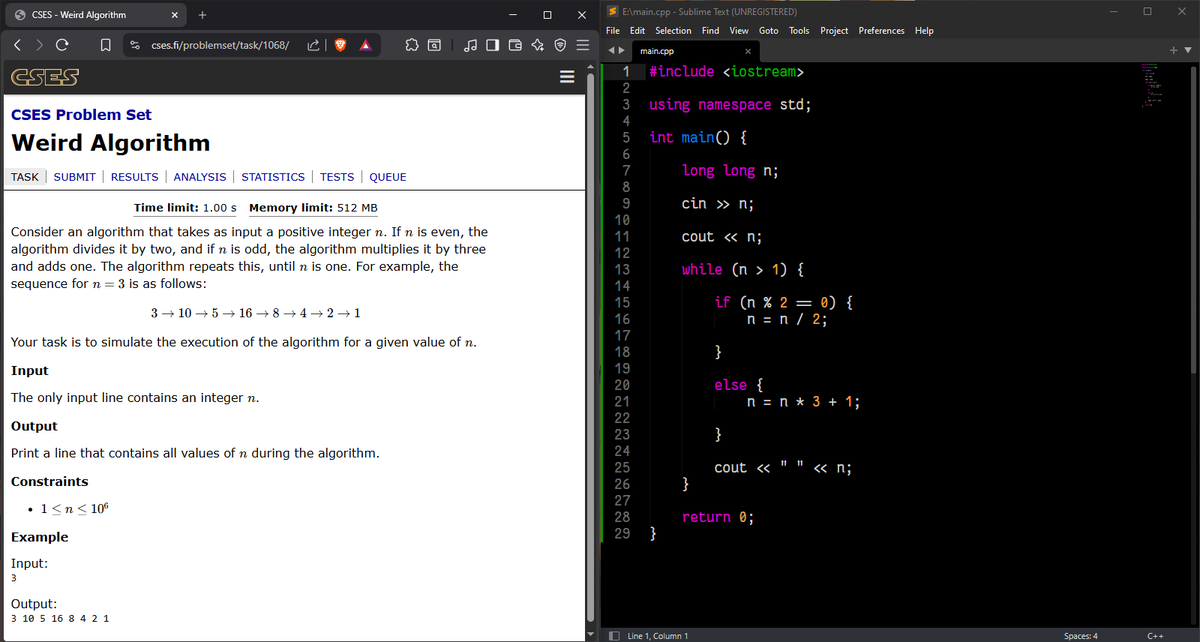Image resolution: width=1200 pixels, height=642 pixels.
Task: Open Sublime Text Preferences menu
Action: (882, 31)
